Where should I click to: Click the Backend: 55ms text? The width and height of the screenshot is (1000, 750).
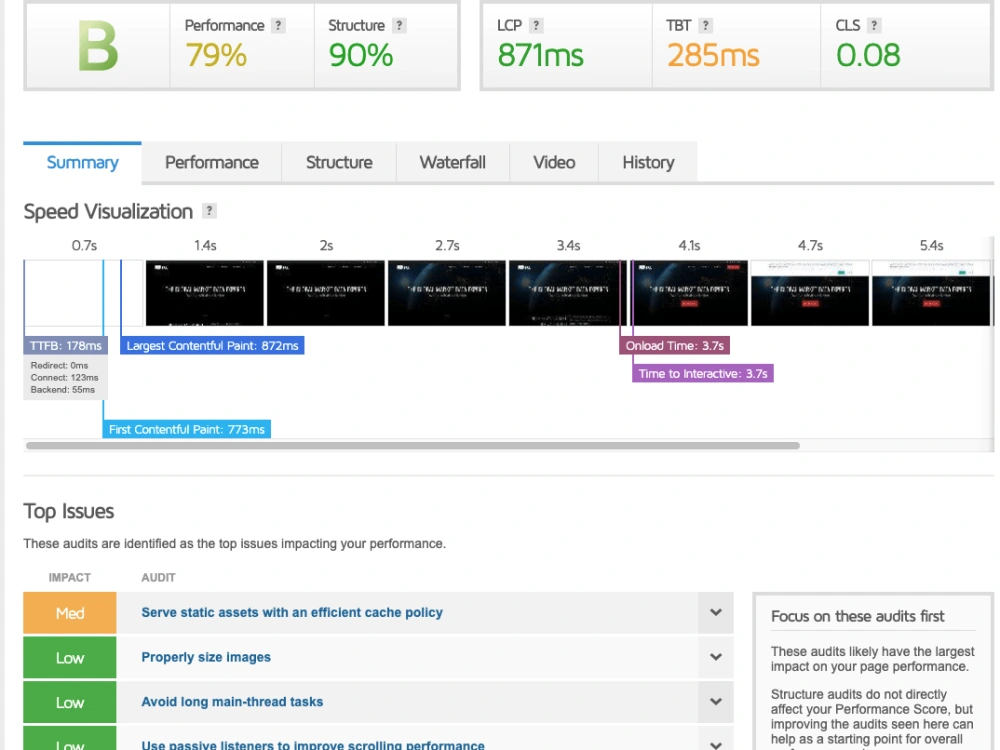pyautogui.click(x=62, y=390)
